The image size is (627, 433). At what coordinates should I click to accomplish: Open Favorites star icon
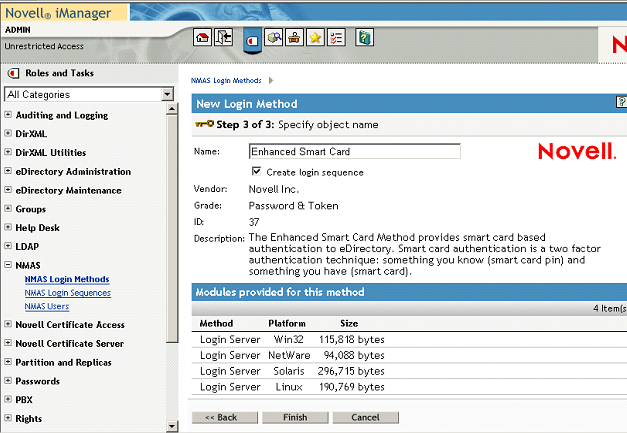(316, 38)
